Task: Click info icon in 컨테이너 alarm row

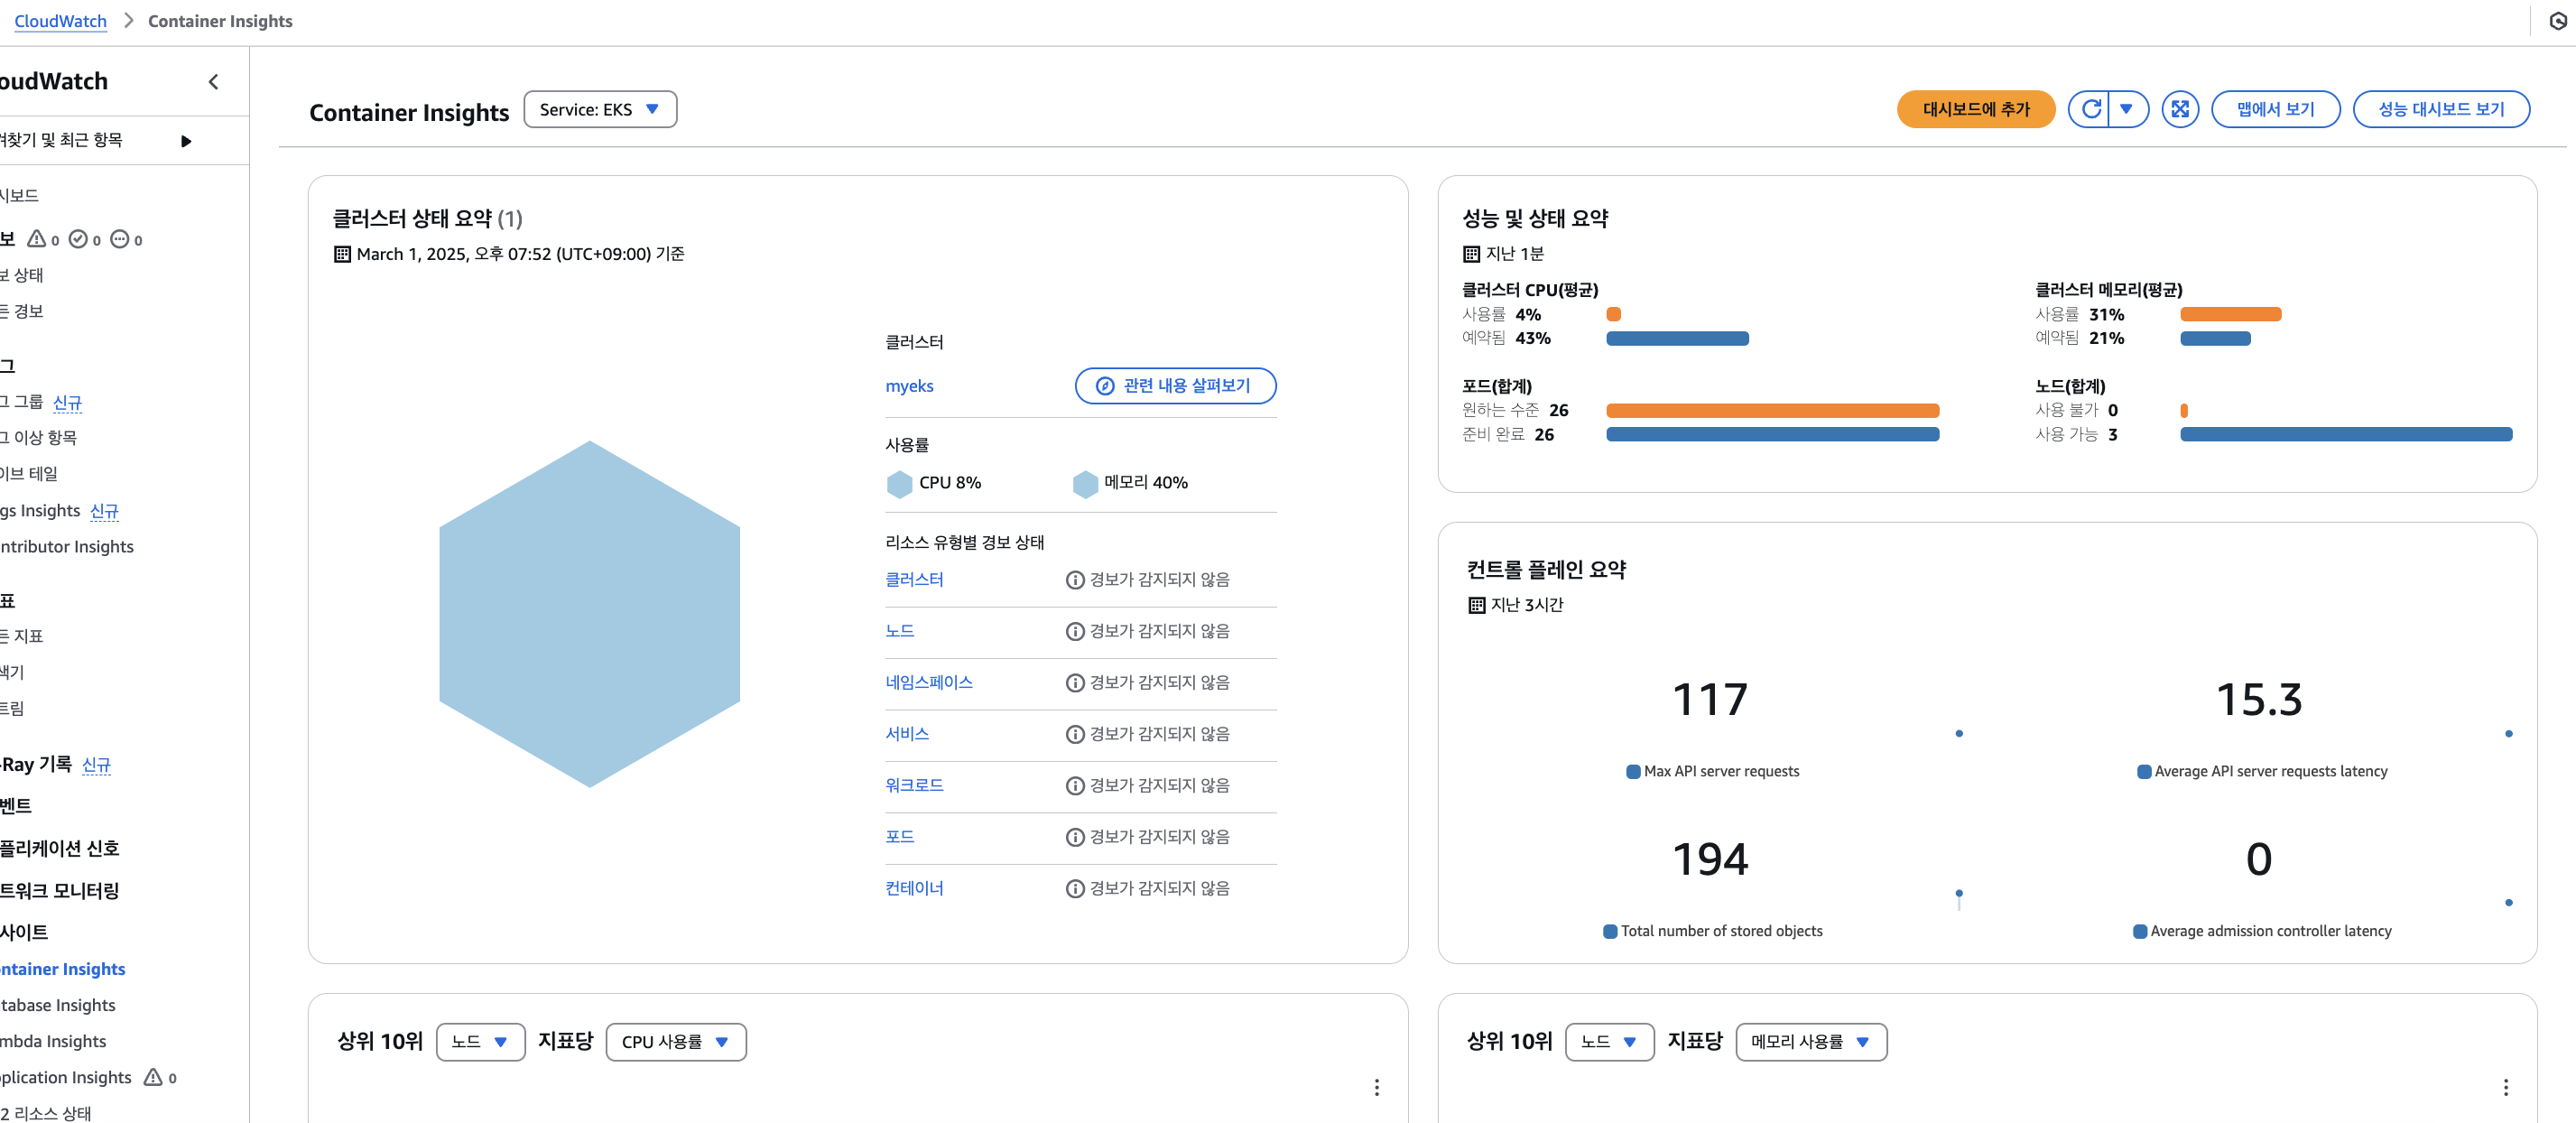Action: click(1075, 888)
